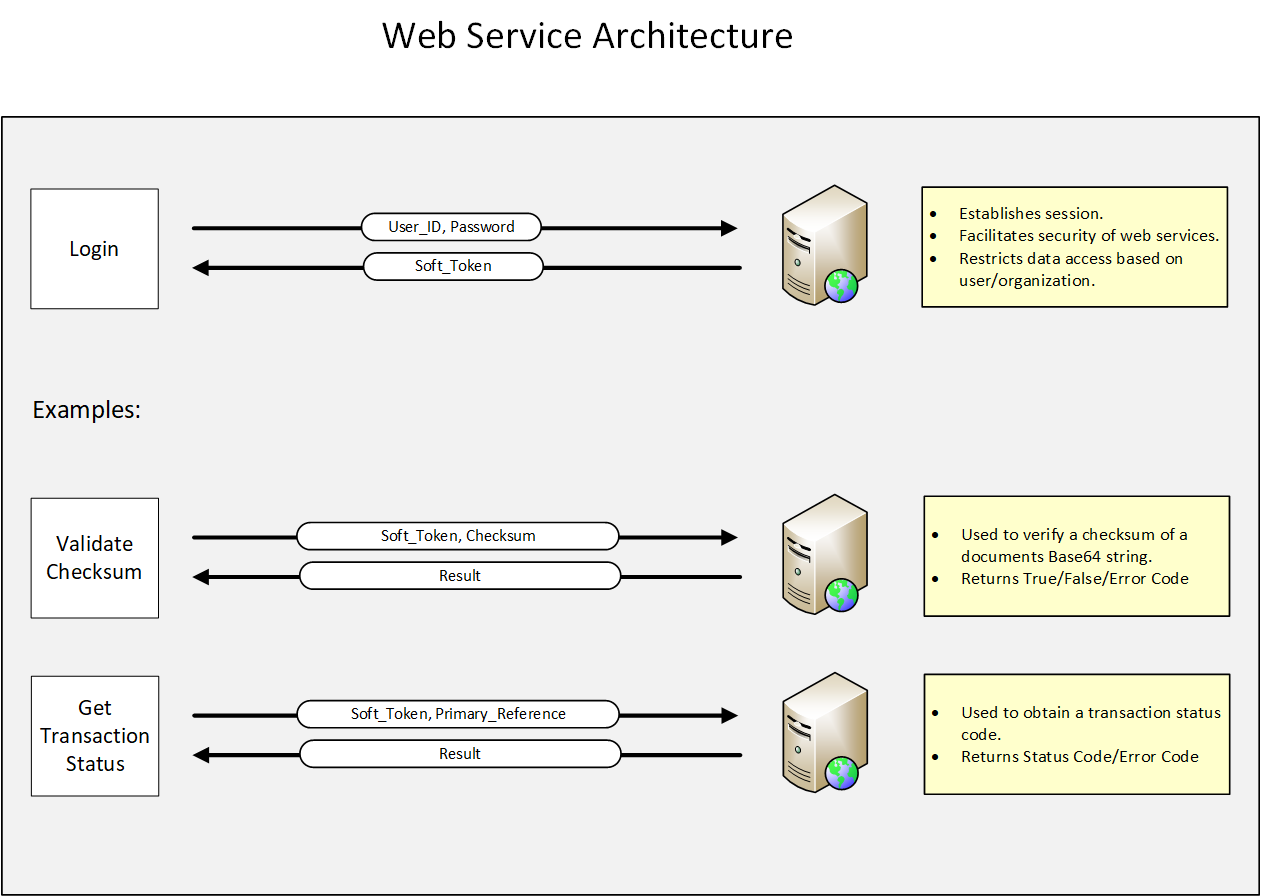Viewport: 1261px width, 896px height.
Task: Select the globe on the Validate Checksum server
Action: point(841,596)
